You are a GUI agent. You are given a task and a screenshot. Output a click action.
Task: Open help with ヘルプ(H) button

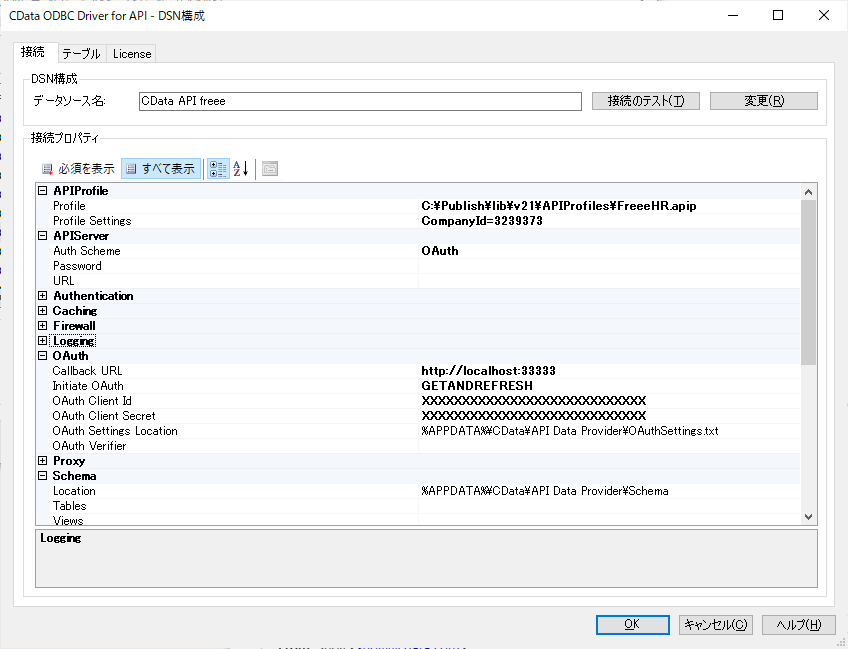[798, 625]
